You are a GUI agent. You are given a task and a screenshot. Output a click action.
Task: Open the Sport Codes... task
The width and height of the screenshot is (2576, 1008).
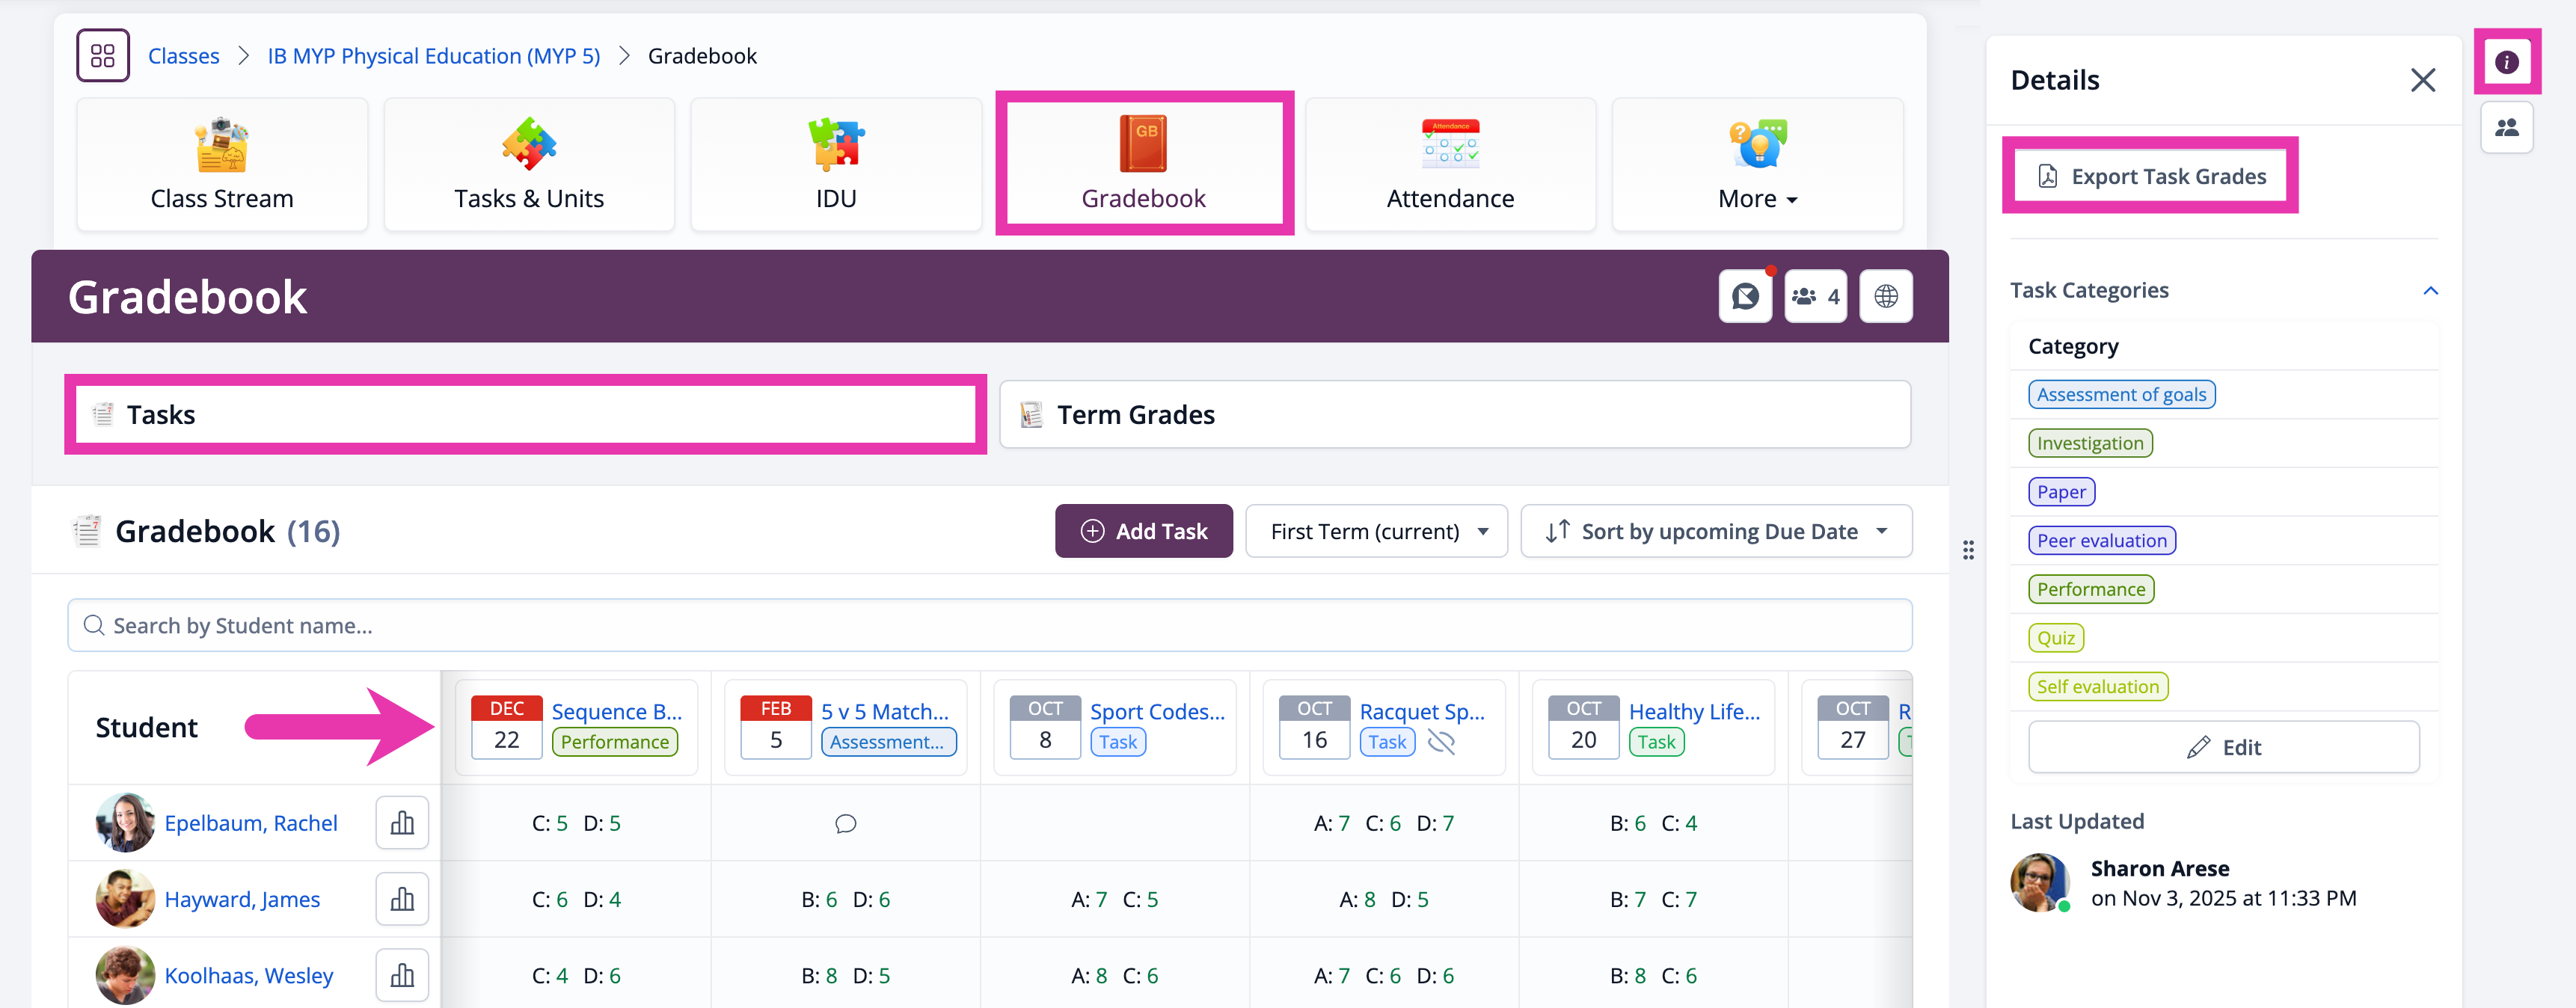coord(1157,711)
